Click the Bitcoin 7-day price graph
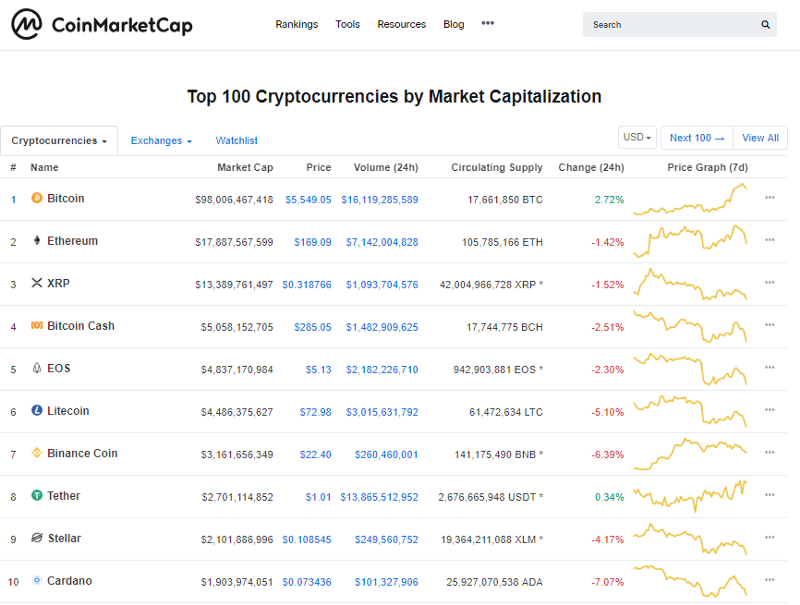800x605 pixels. pos(690,199)
